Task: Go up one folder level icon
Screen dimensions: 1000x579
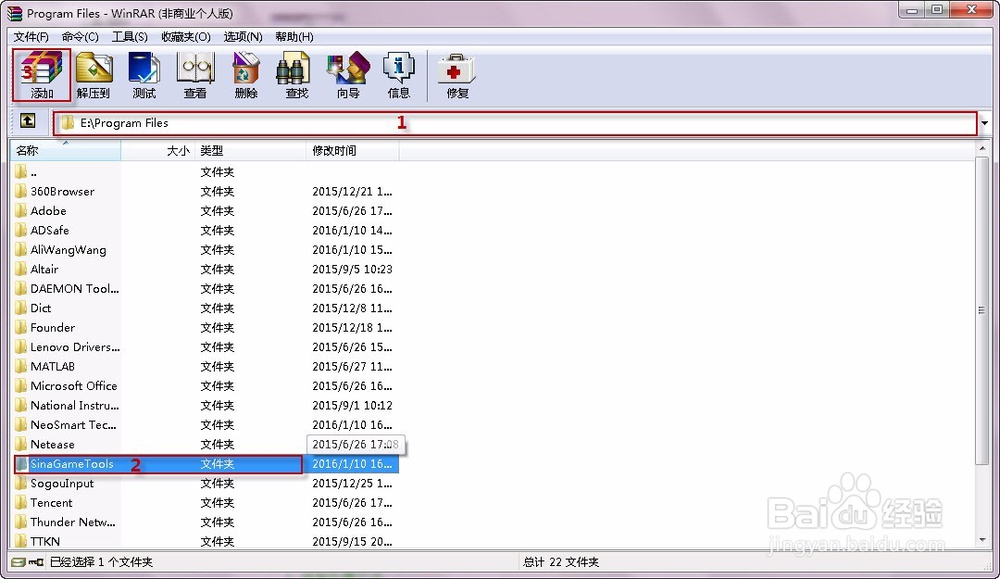Action: pos(27,121)
